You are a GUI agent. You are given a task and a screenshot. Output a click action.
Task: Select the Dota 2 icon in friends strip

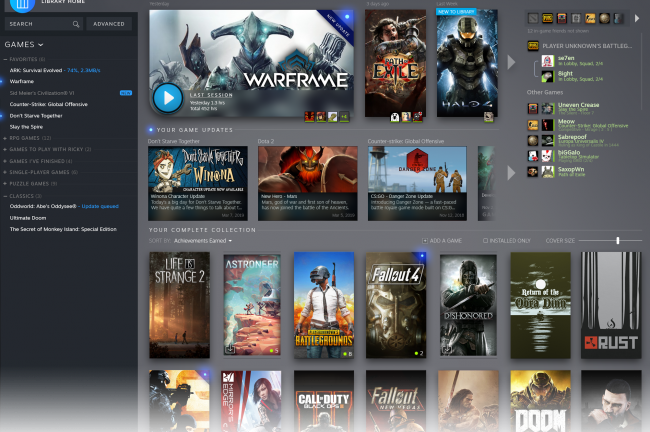click(x=533, y=18)
